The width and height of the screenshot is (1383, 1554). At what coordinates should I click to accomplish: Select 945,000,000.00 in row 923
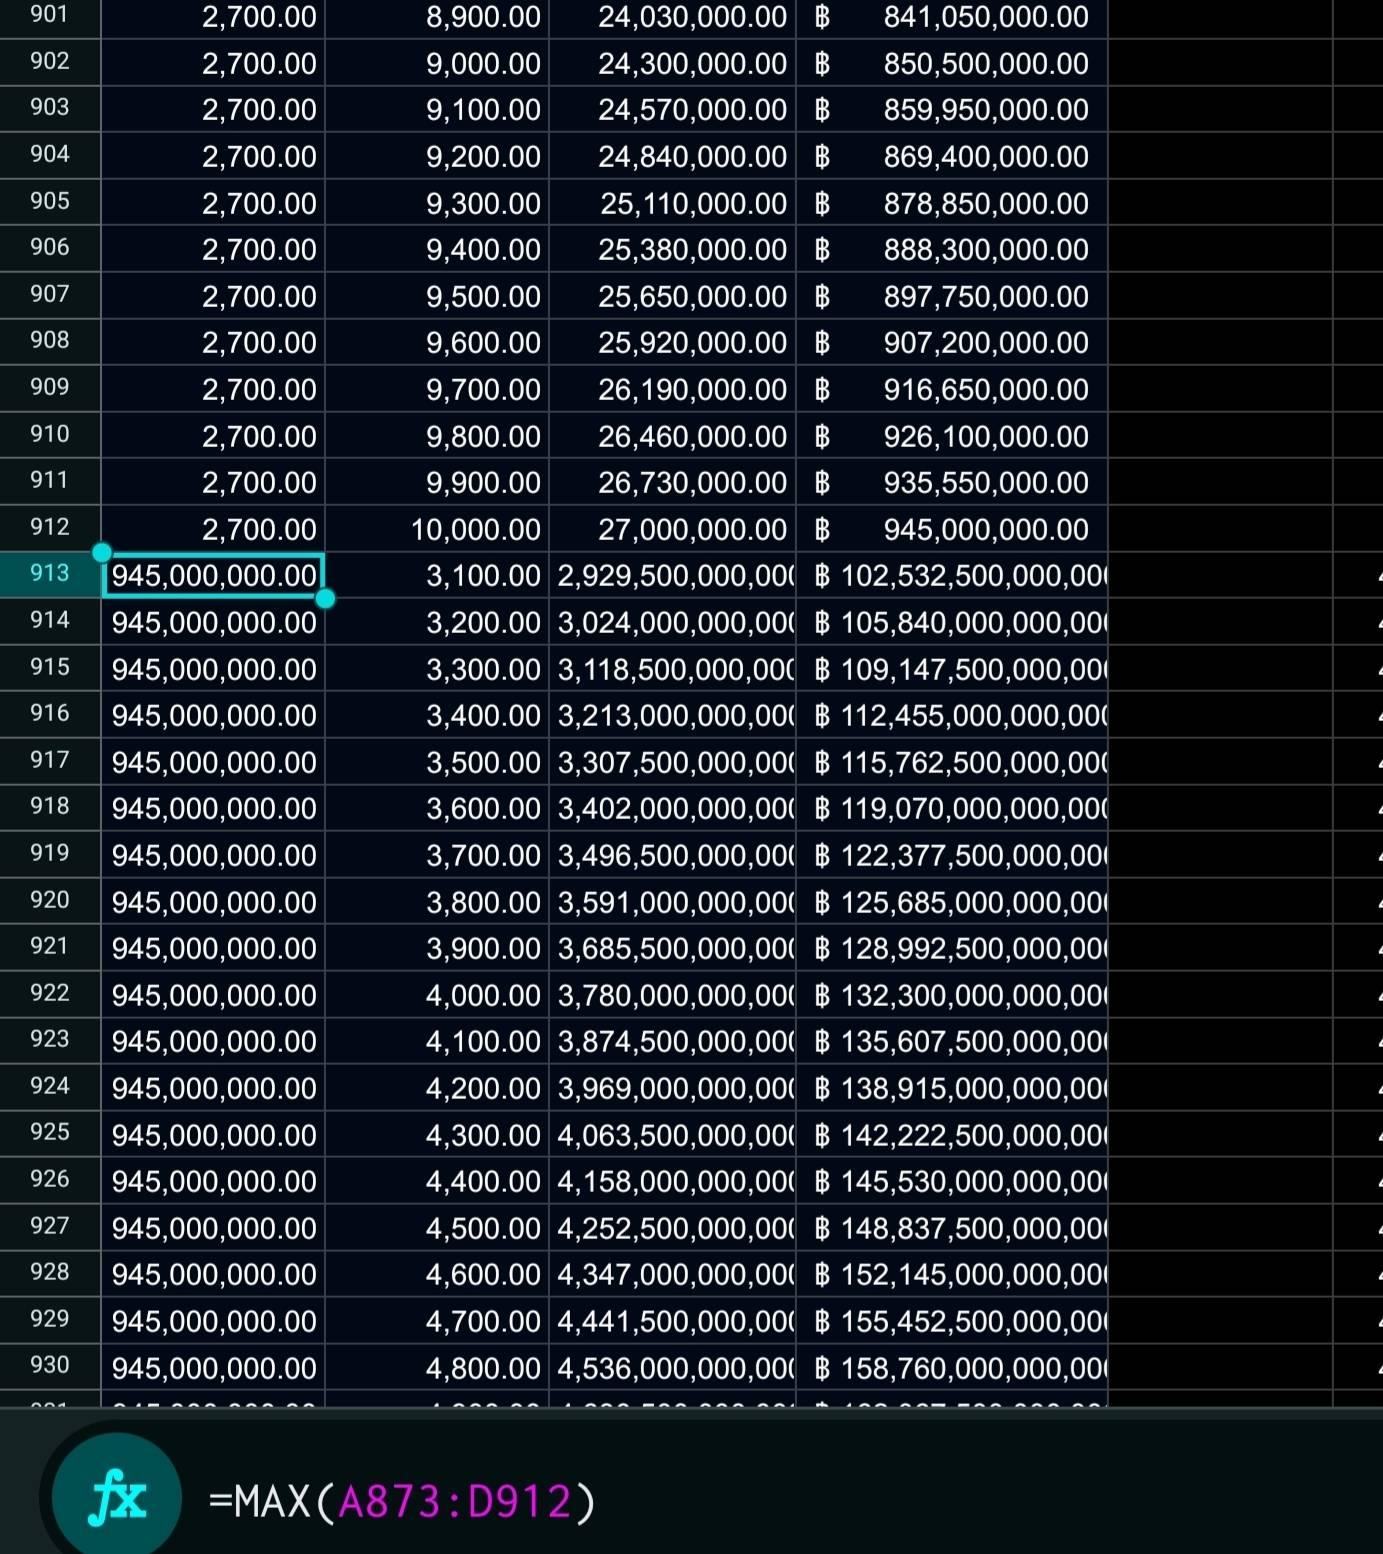[213, 1041]
